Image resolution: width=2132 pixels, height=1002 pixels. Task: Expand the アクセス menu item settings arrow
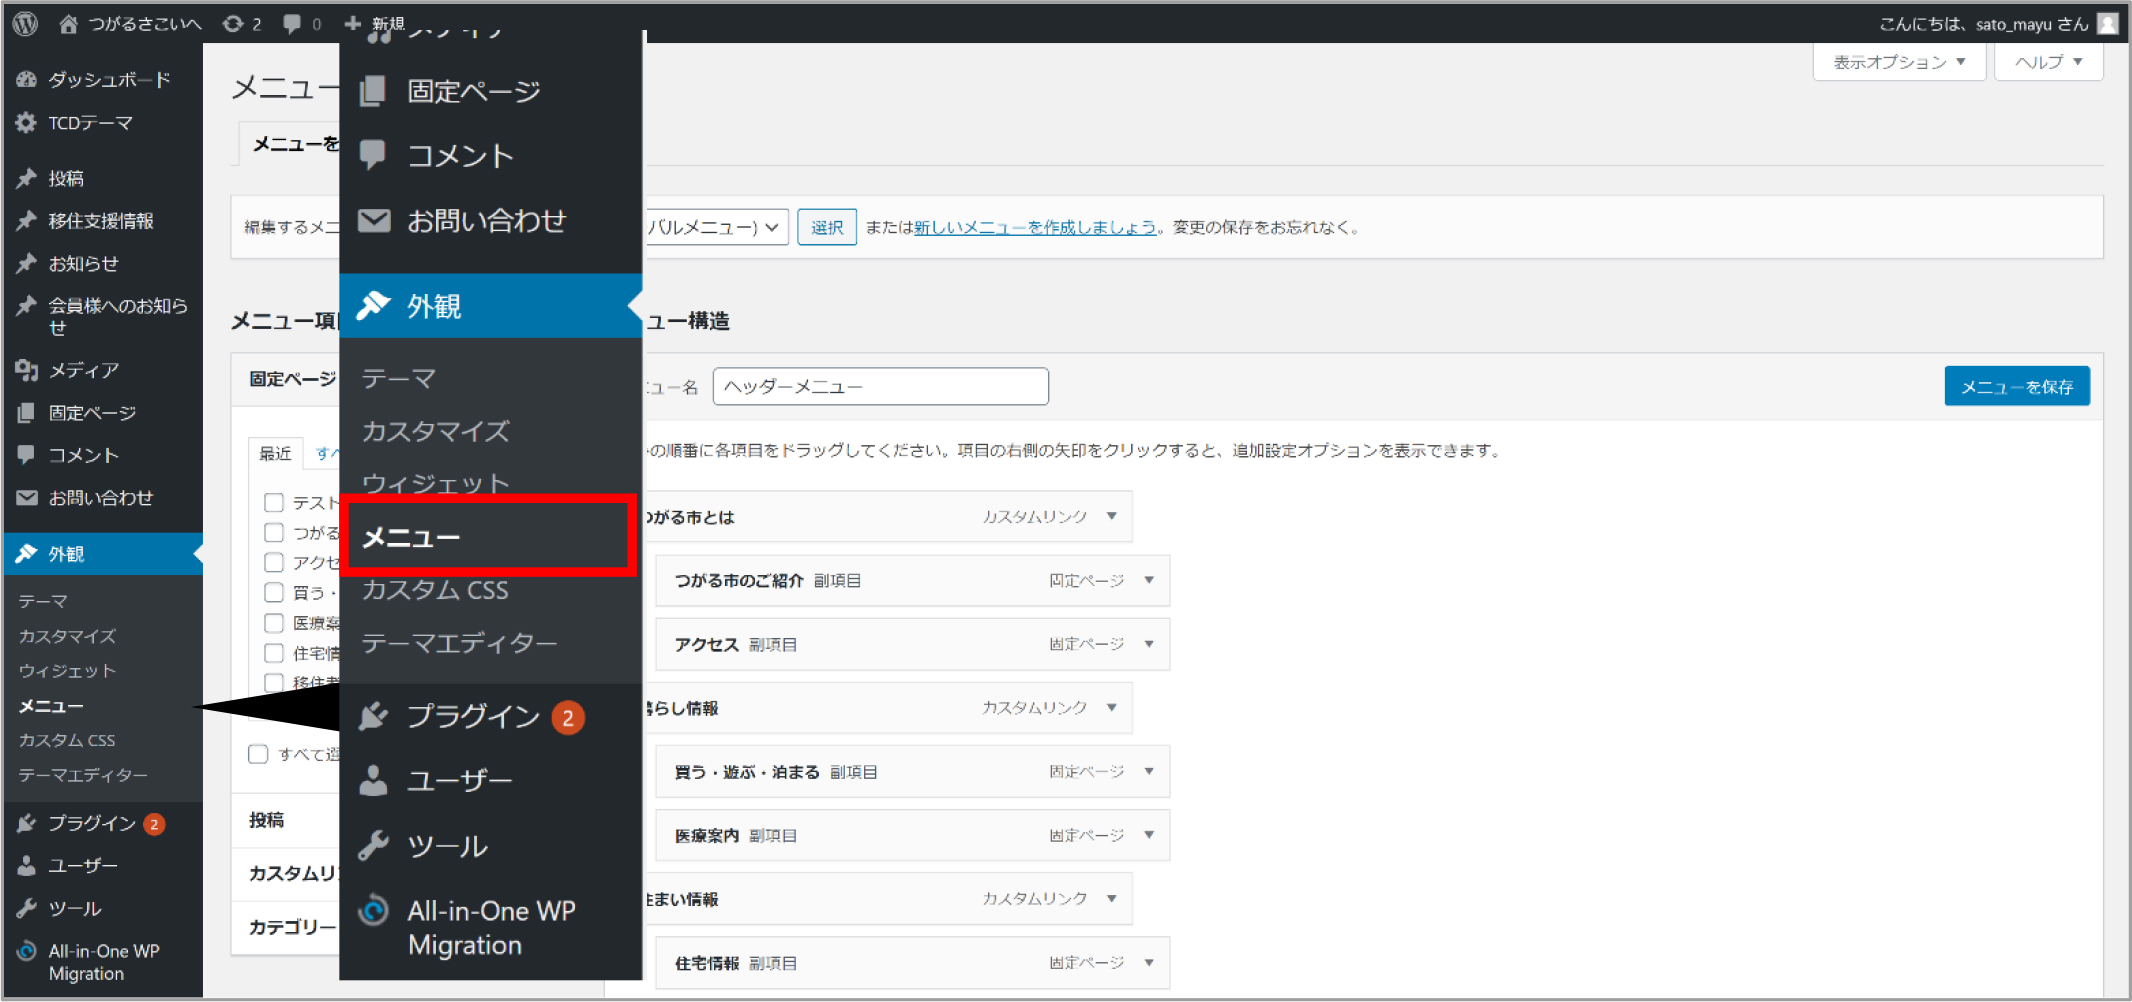pyautogui.click(x=1149, y=645)
